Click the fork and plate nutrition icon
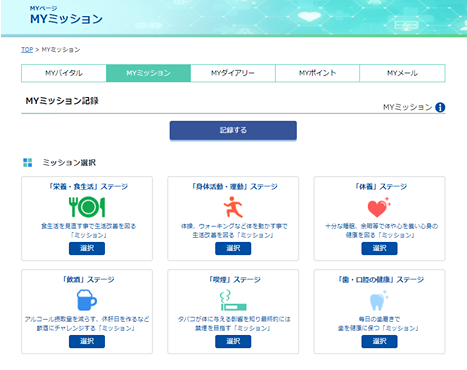Screen dimensions: 467x370 pos(87,207)
